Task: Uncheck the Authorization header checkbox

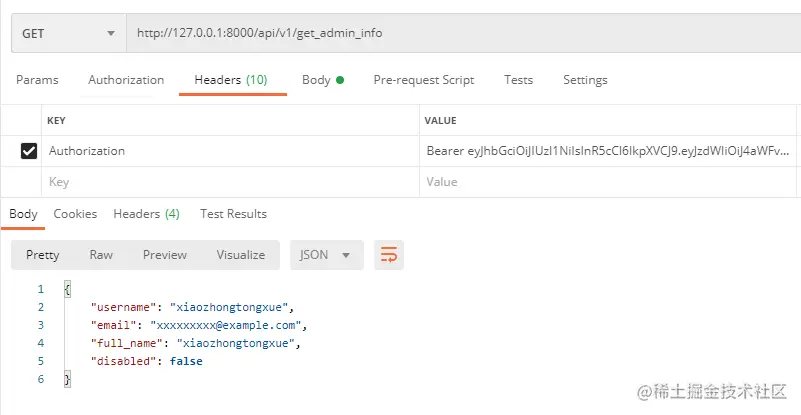Action: pyautogui.click(x=29, y=151)
